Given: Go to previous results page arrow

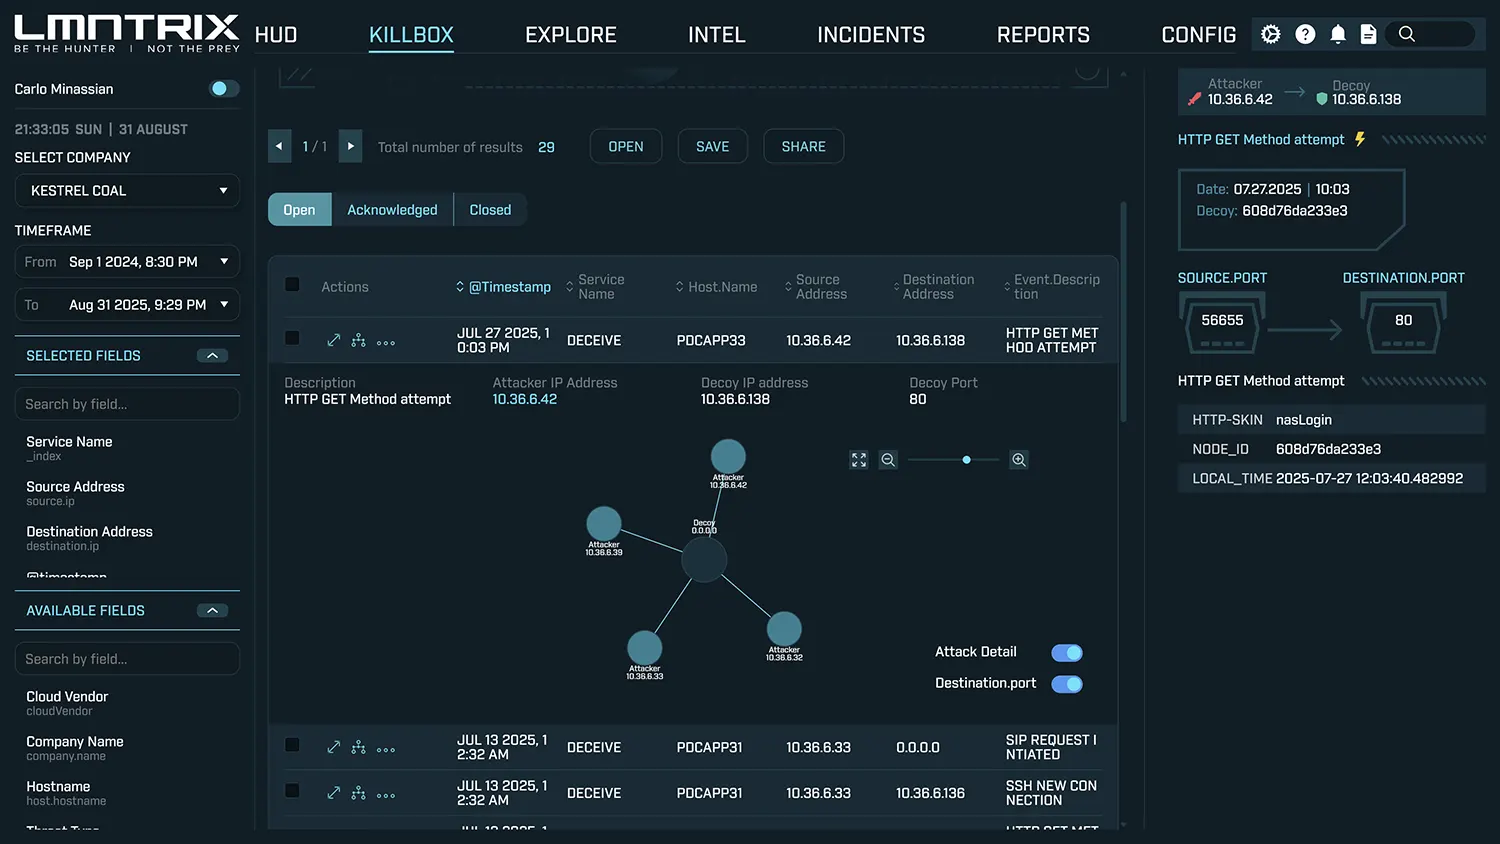Looking at the screenshot, I should coord(280,146).
